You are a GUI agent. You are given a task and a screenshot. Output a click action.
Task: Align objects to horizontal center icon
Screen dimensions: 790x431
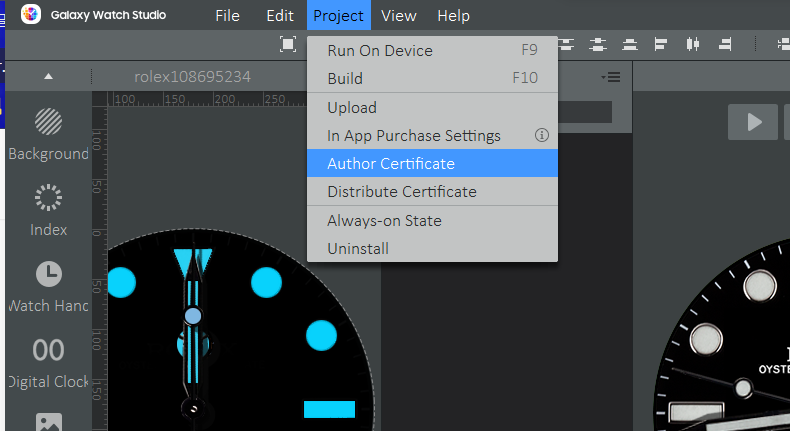tap(693, 44)
